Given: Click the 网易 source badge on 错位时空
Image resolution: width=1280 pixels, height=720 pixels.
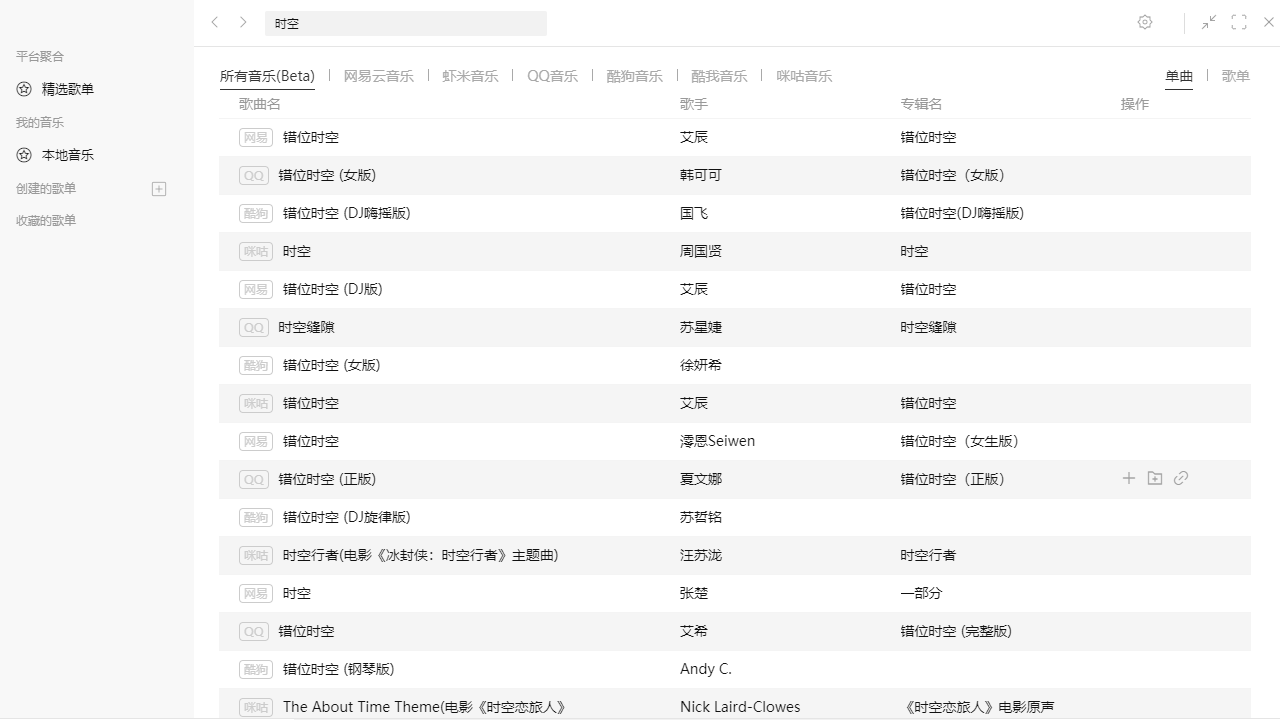Looking at the screenshot, I should click(255, 137).
